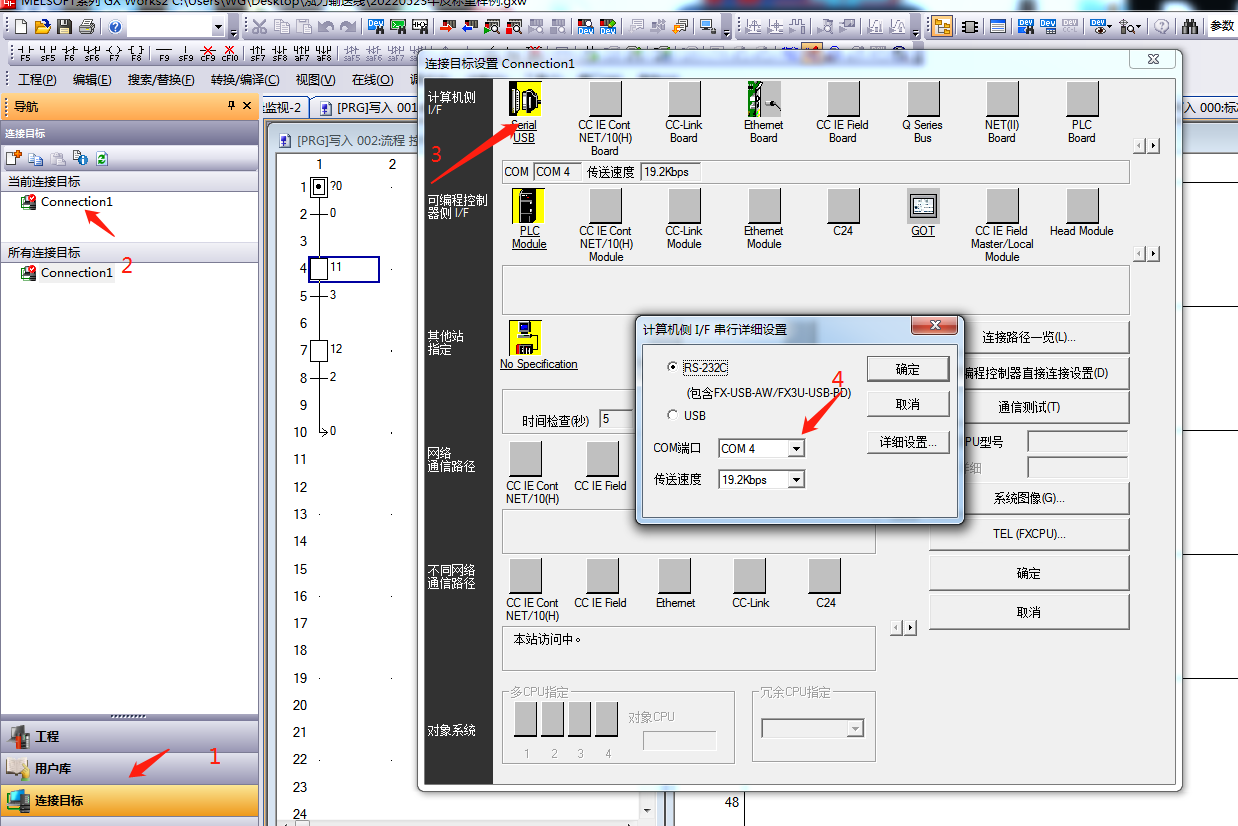Image resolution: width=1238 pixels, height=826 pixels.
Task: Click the time check seconds input field
Action: pos(616,419)
